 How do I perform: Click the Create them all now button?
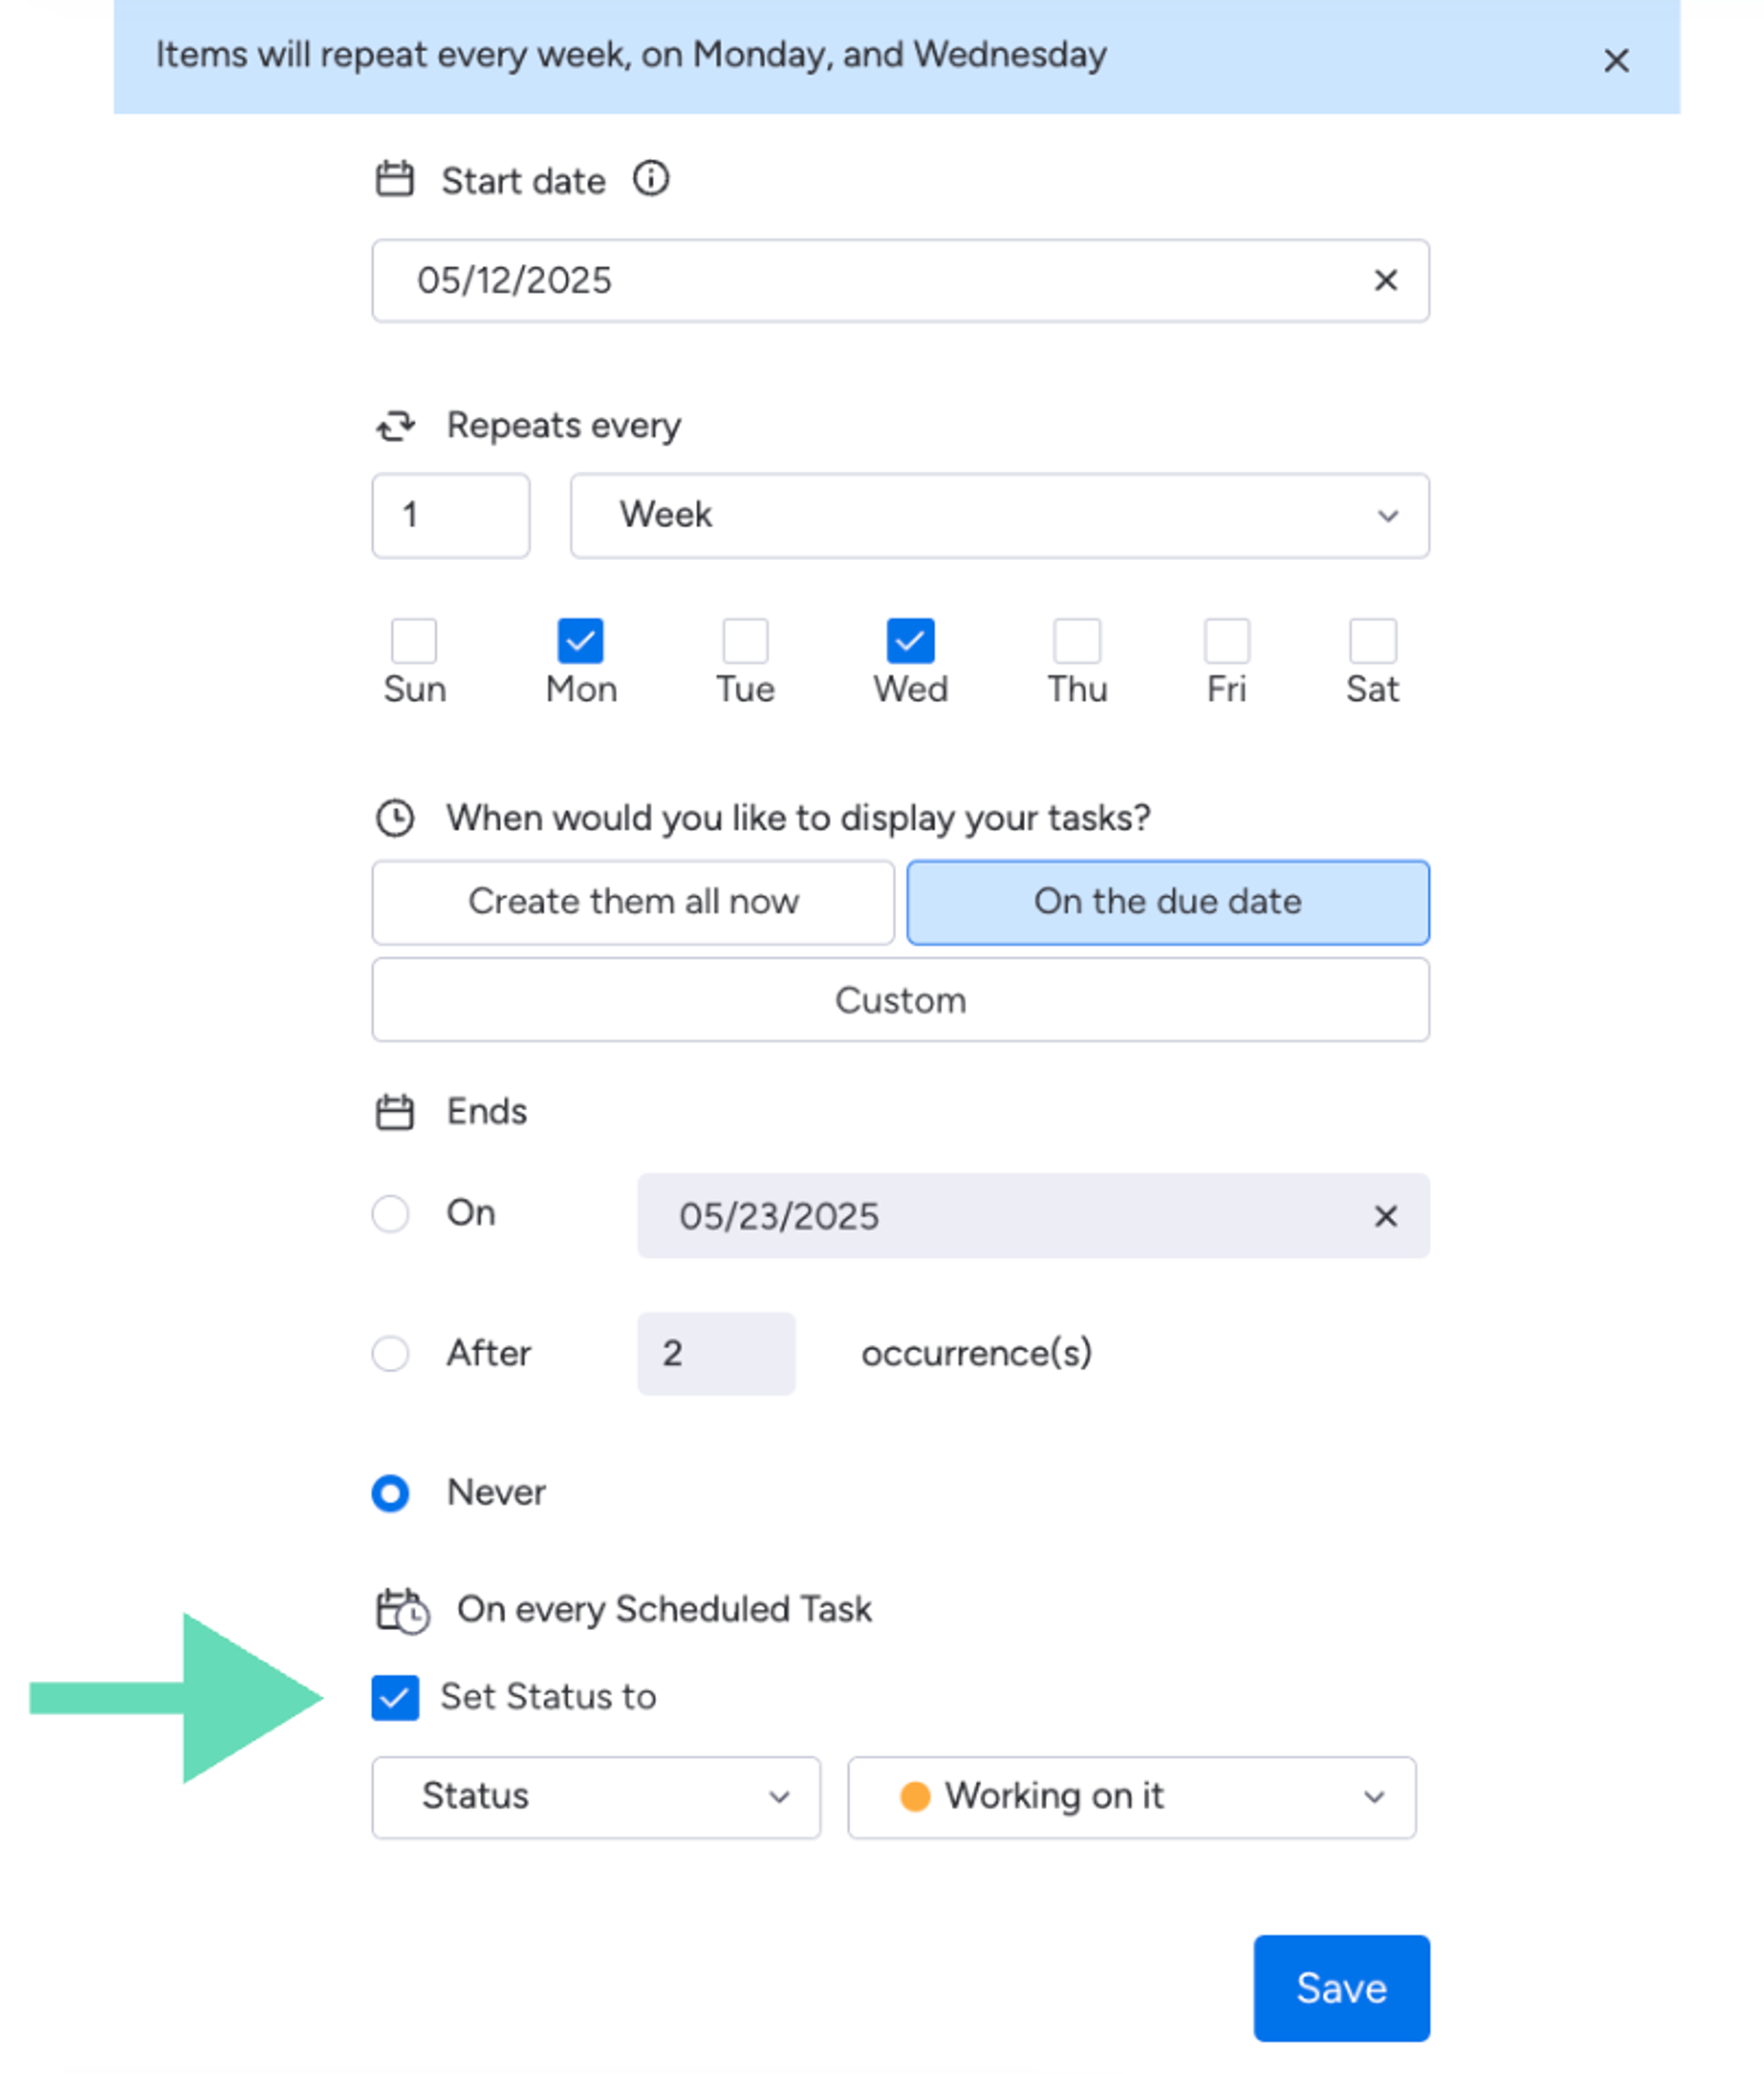point(633,902)
